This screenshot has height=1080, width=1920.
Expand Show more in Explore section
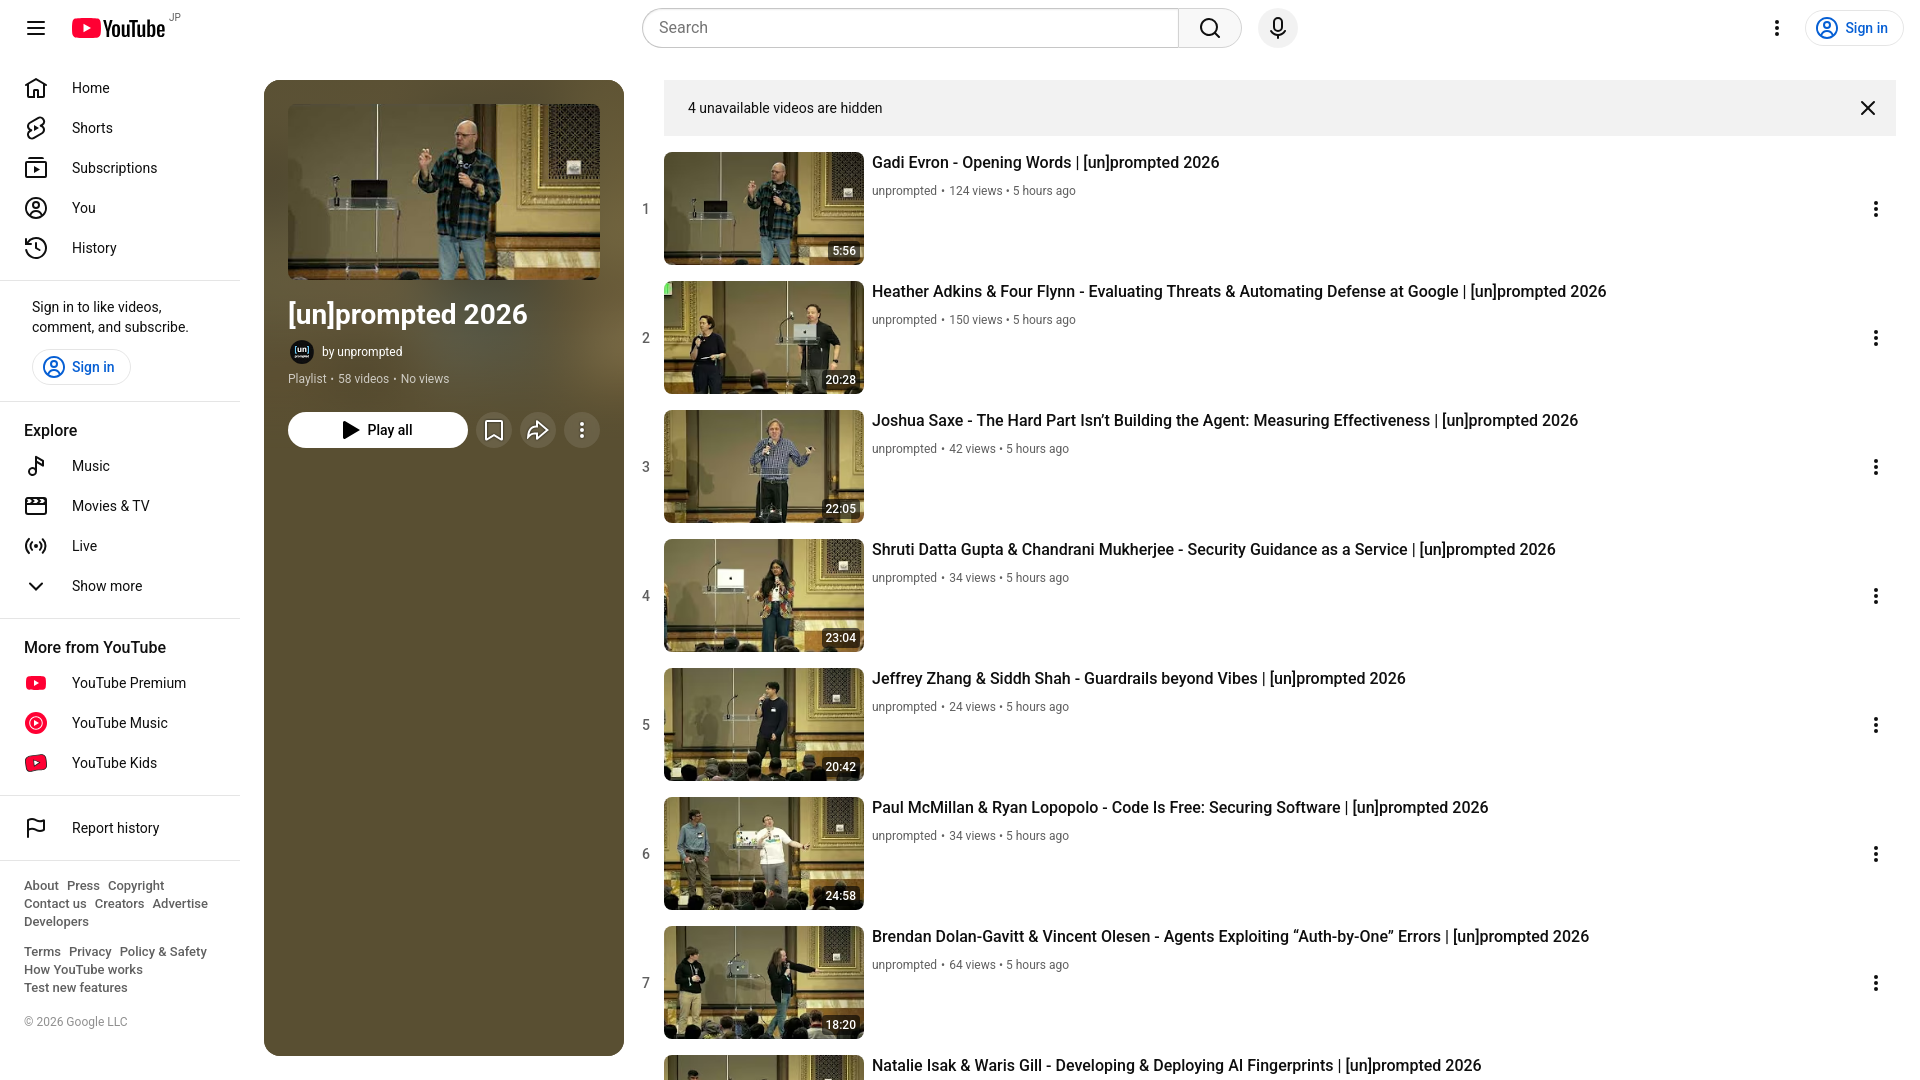tap(106, 586)
